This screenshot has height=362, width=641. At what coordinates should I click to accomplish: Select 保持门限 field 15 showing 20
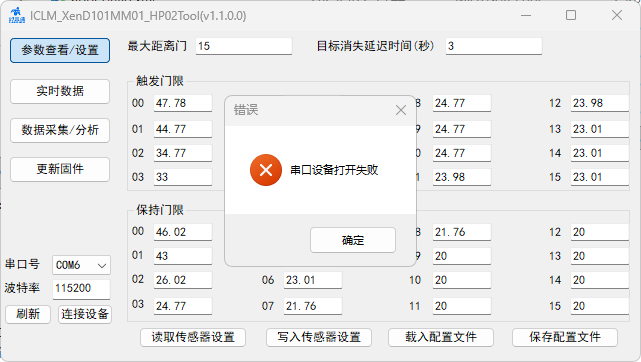[x=600, y=306]
